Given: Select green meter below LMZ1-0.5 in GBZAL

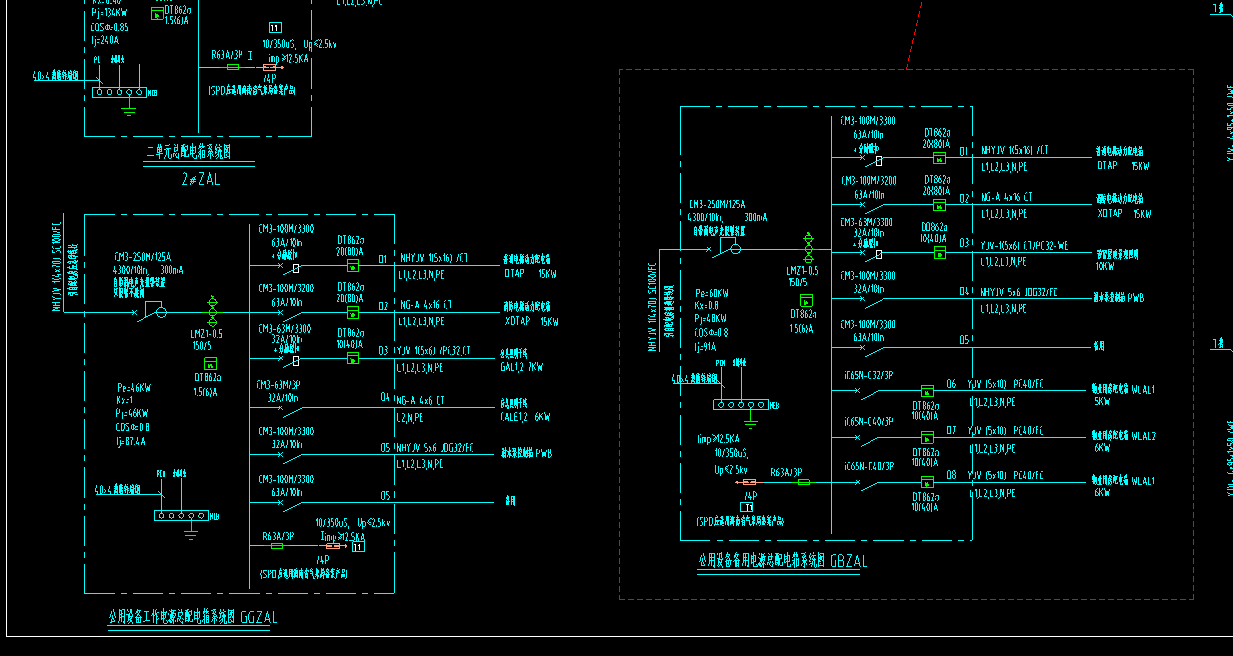Looking at the screenshot, I should pos(806,300).
